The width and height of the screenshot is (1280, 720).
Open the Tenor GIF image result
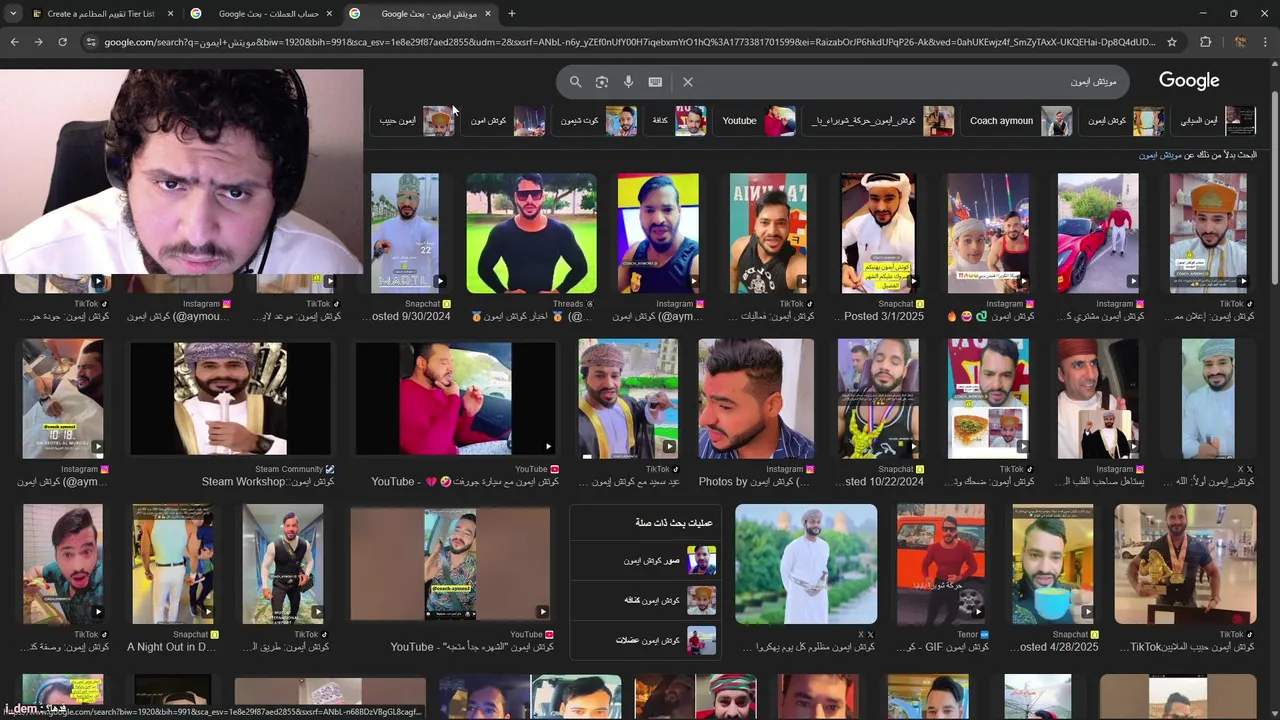point(940,564)
